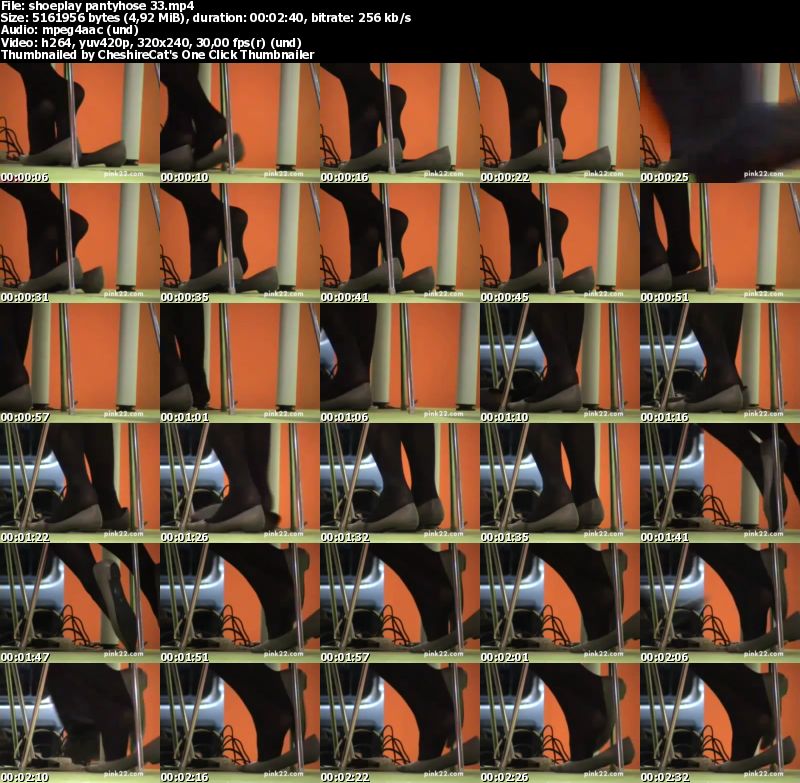Click the Thumbnailed by CheshireCat credit text

click(x=158, y=54)
